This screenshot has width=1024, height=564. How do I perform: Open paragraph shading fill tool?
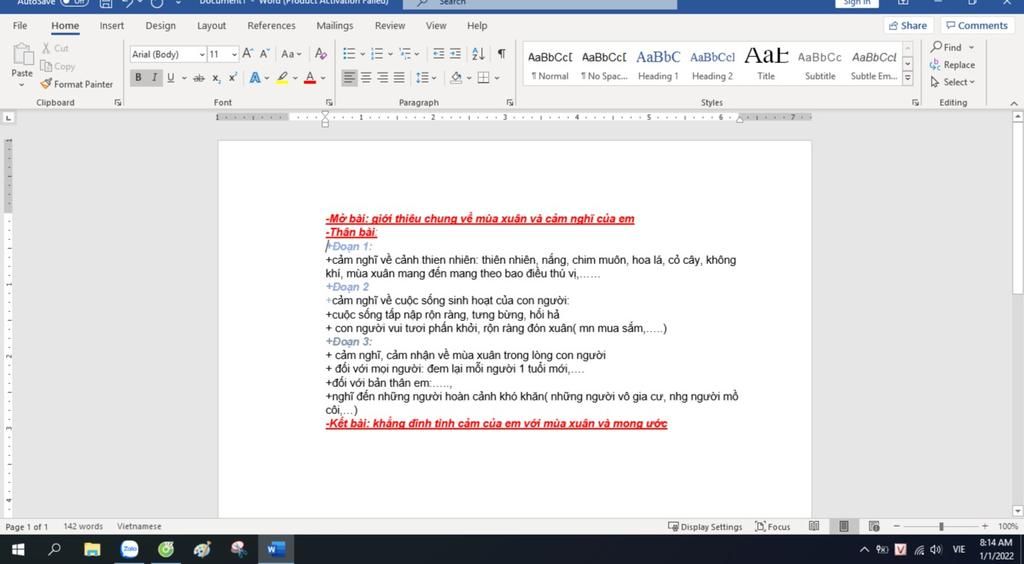tap(456, 78)
